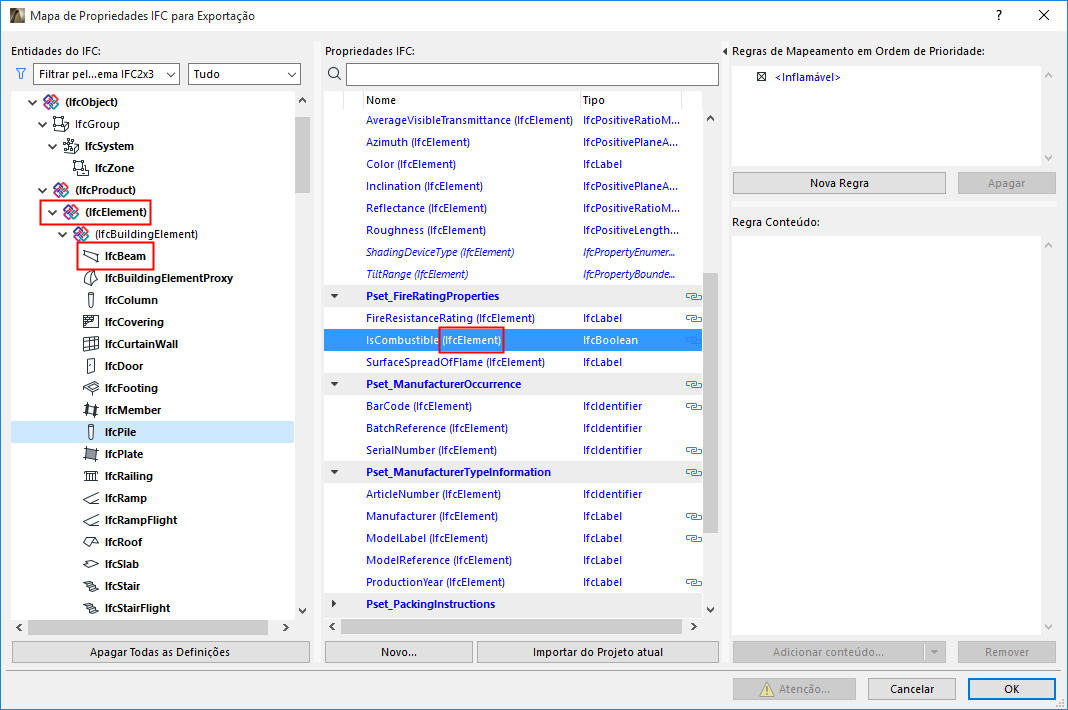Viewport: 1068px width, 710px height.
Task: Click the IfcFooting icon
Action: coord(91,388)
